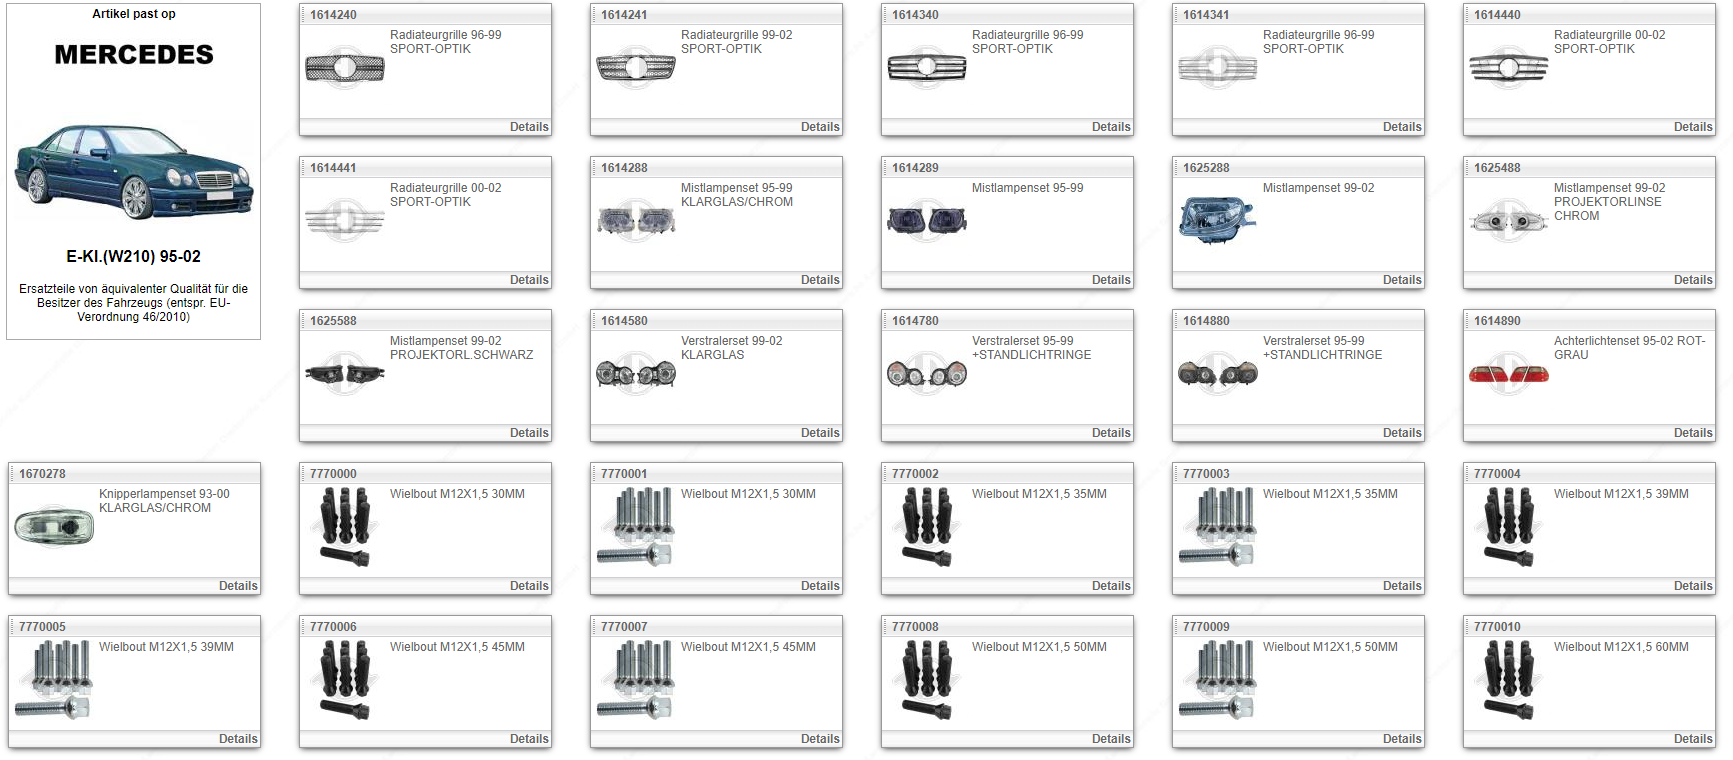Click the 7770007 silver wheel bolts image
1733x760 pixels.
click(636, 680)
